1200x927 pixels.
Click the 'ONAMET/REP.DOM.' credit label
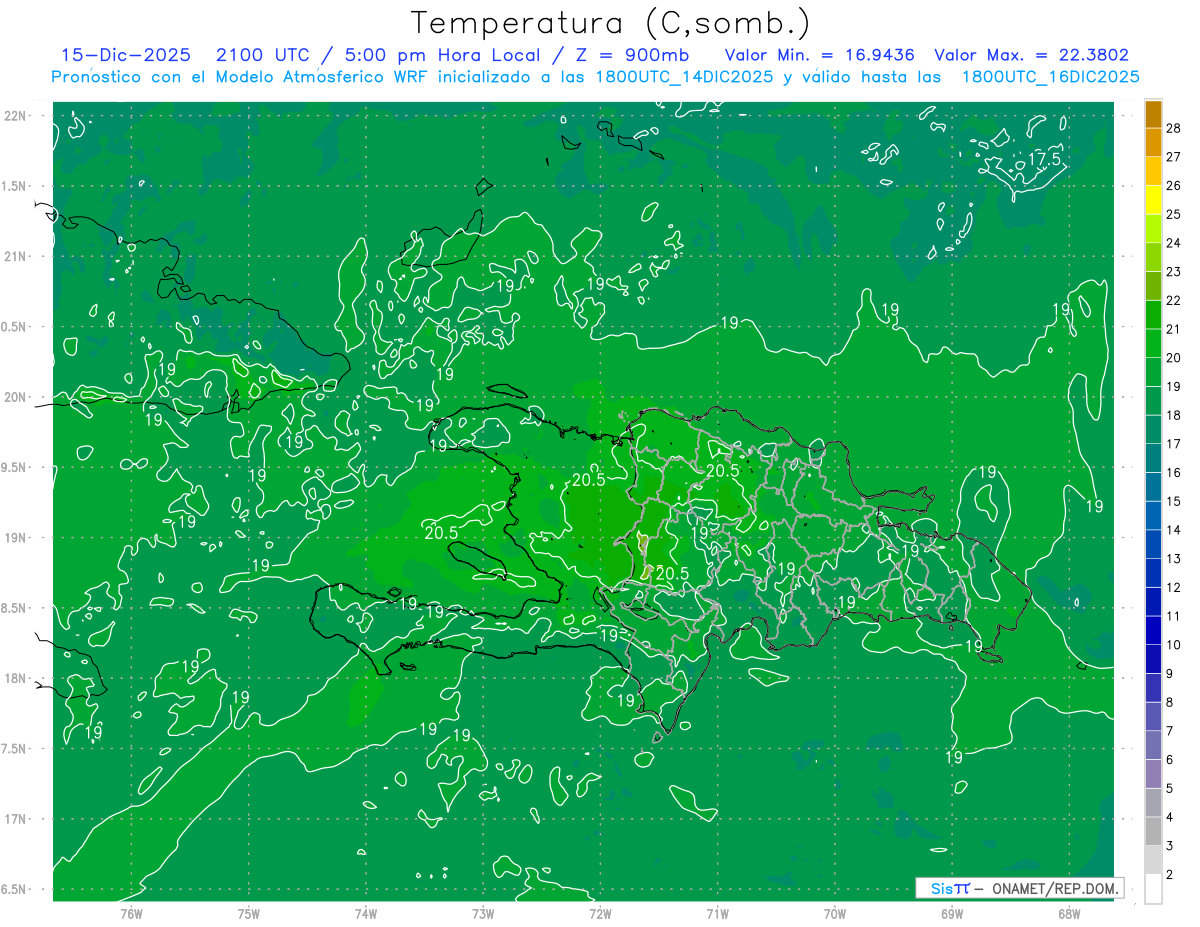1055,888
